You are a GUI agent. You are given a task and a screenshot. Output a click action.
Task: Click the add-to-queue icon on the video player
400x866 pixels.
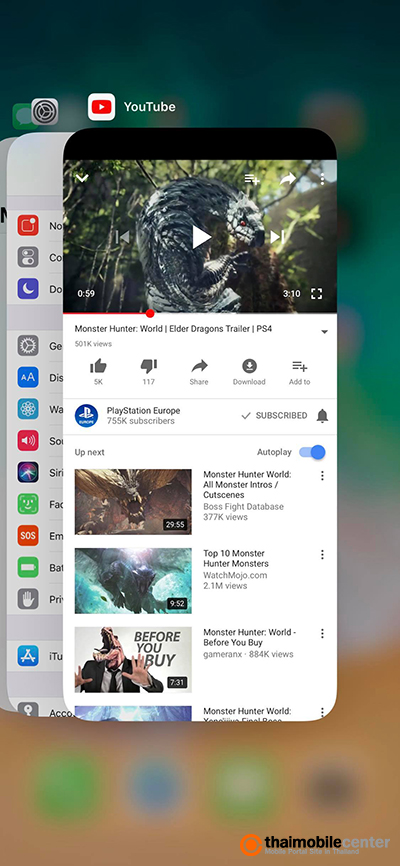[252, 178]
